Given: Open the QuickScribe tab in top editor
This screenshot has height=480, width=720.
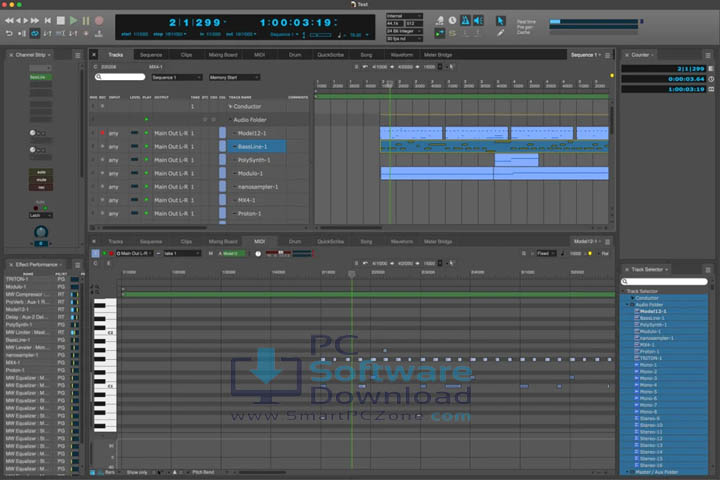Looking at the screenshot, I should click(x=330, y=55).
